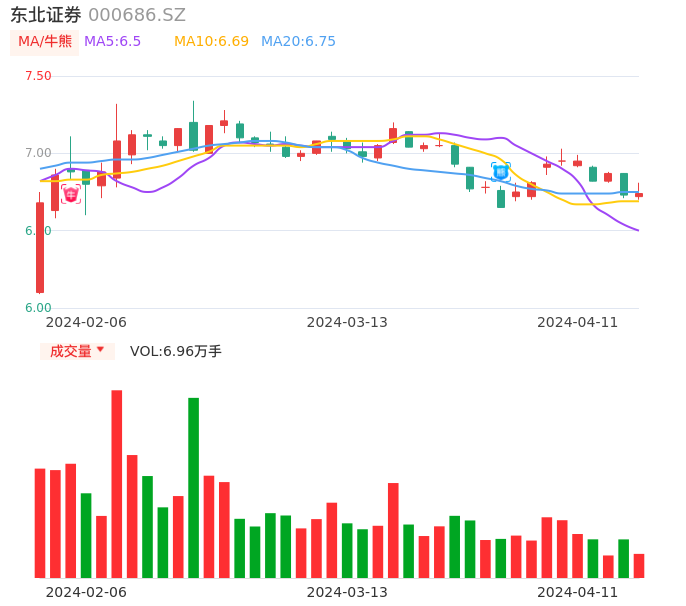The image size is (686, 606).
Task: Click the blue bear marker icon on the chart
Action: (x=500, y=172)
